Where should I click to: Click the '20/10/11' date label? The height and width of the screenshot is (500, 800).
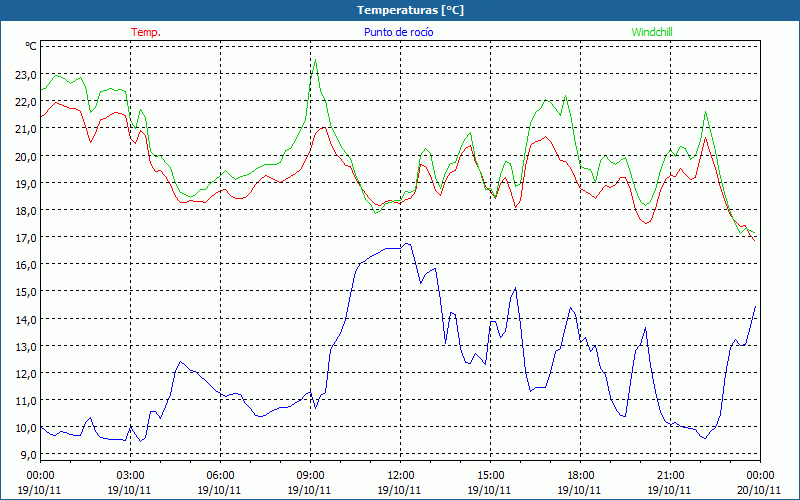(x=759, y=490)
